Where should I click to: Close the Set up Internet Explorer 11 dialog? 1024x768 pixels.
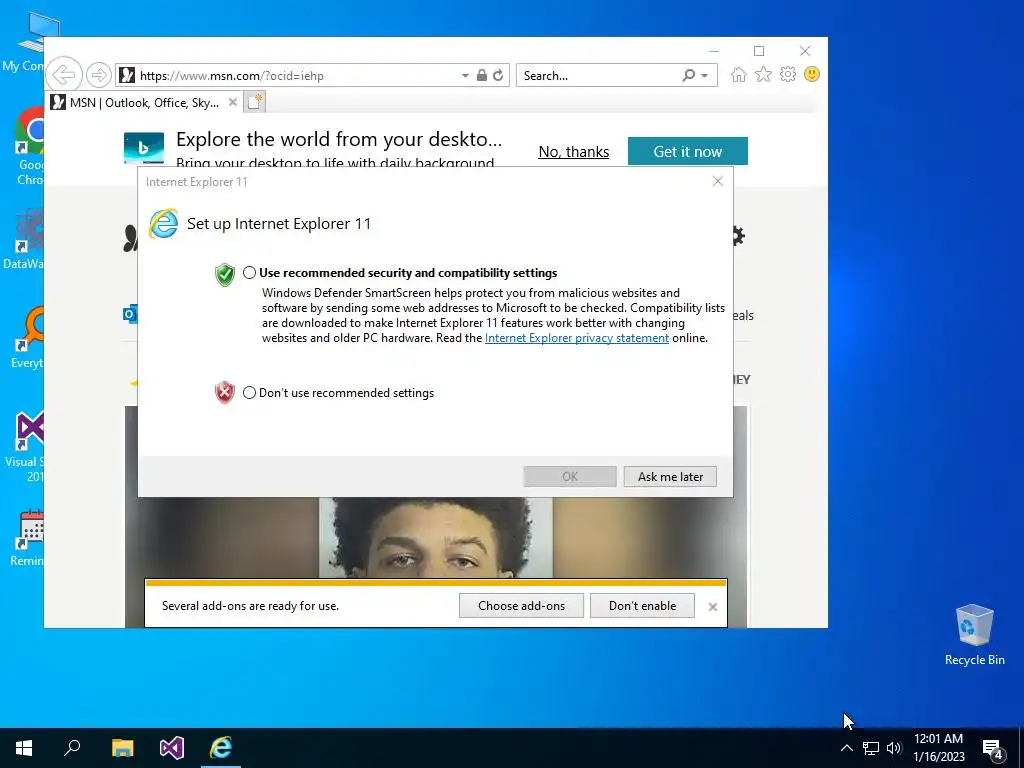point(718,181)
